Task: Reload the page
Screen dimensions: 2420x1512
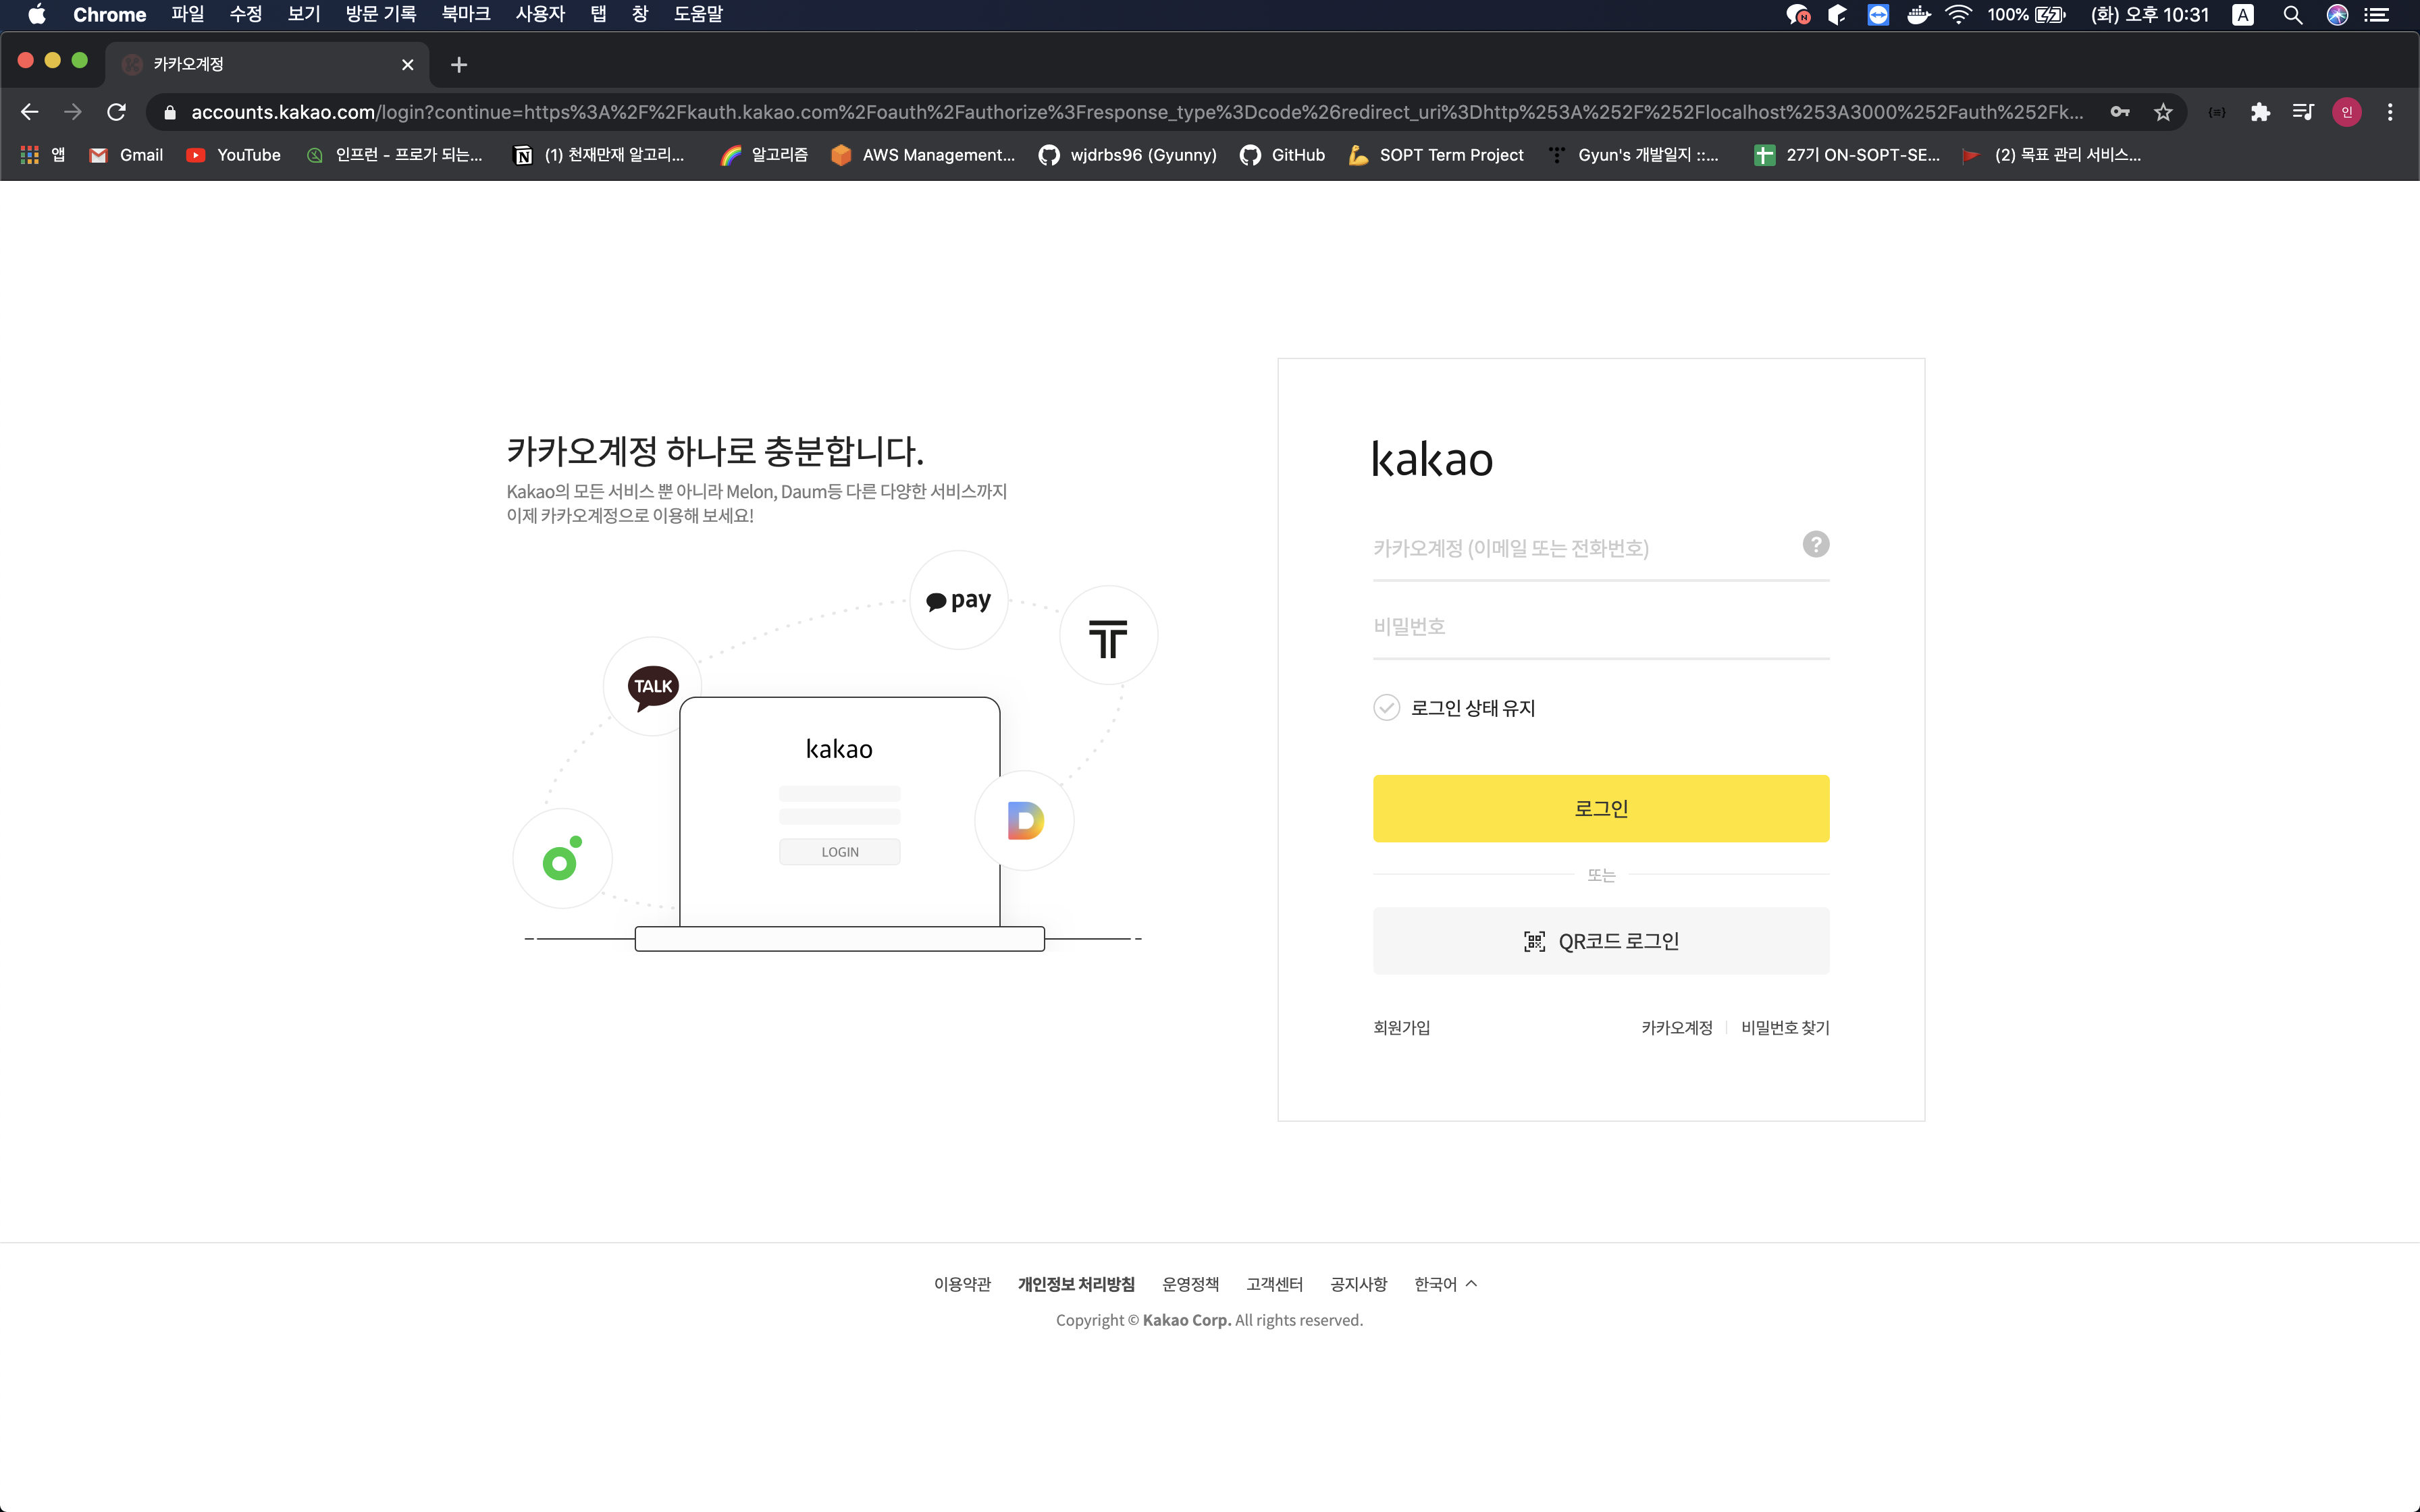Action: pyautogui.click(x=116, y=112)
